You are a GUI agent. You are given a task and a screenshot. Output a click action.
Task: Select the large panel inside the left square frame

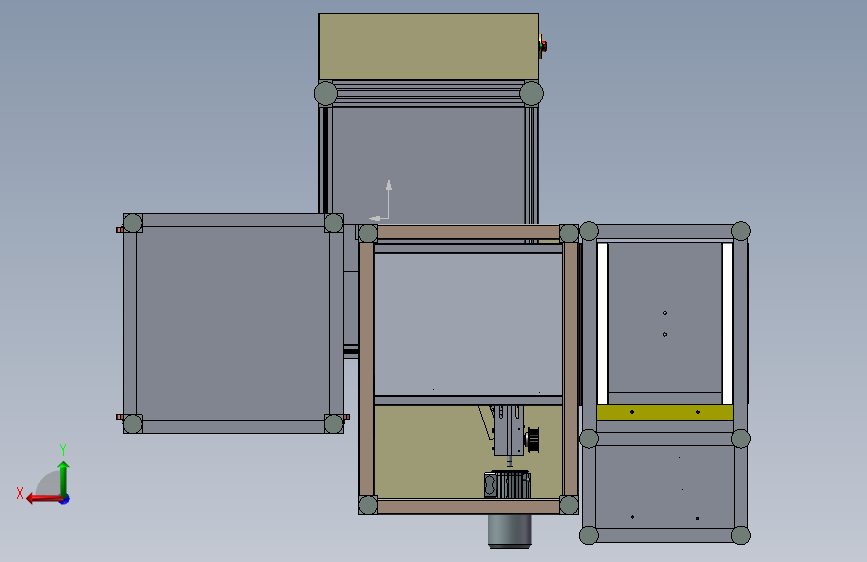tap(233, 323)
